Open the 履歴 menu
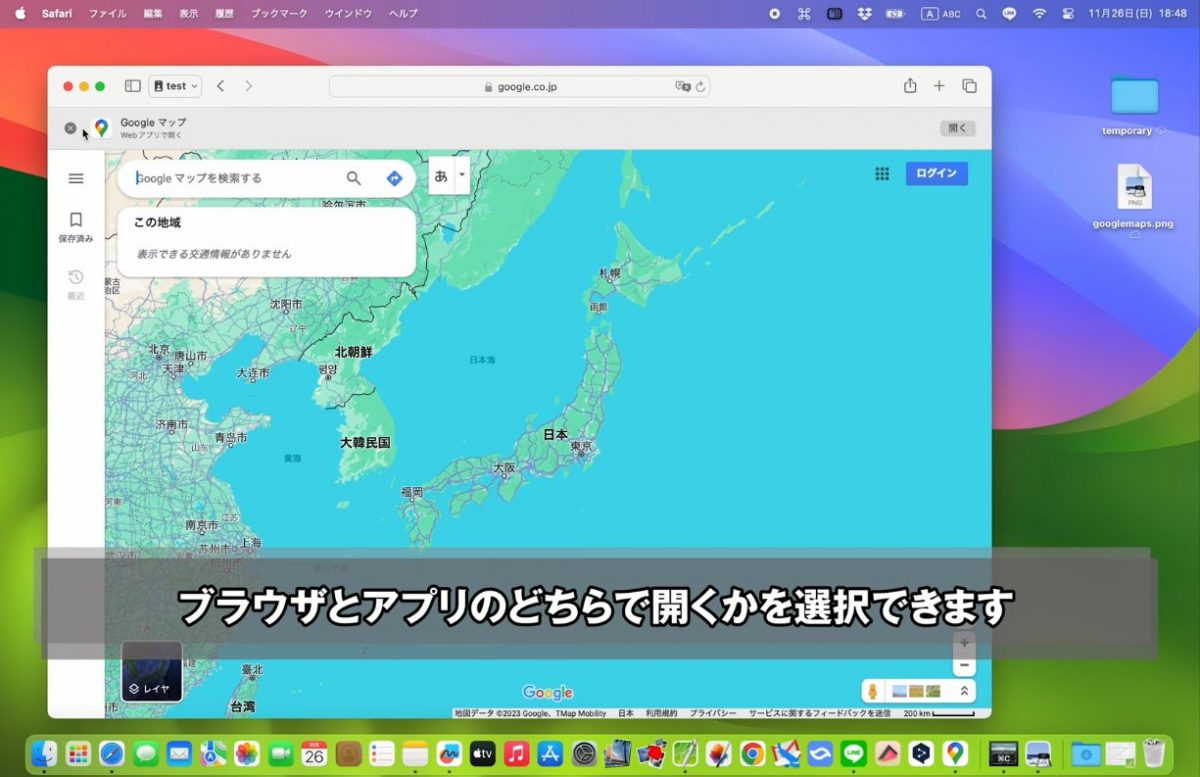Image resolution: width=1200 pixels, height=777 pixels. coord(224,14)
